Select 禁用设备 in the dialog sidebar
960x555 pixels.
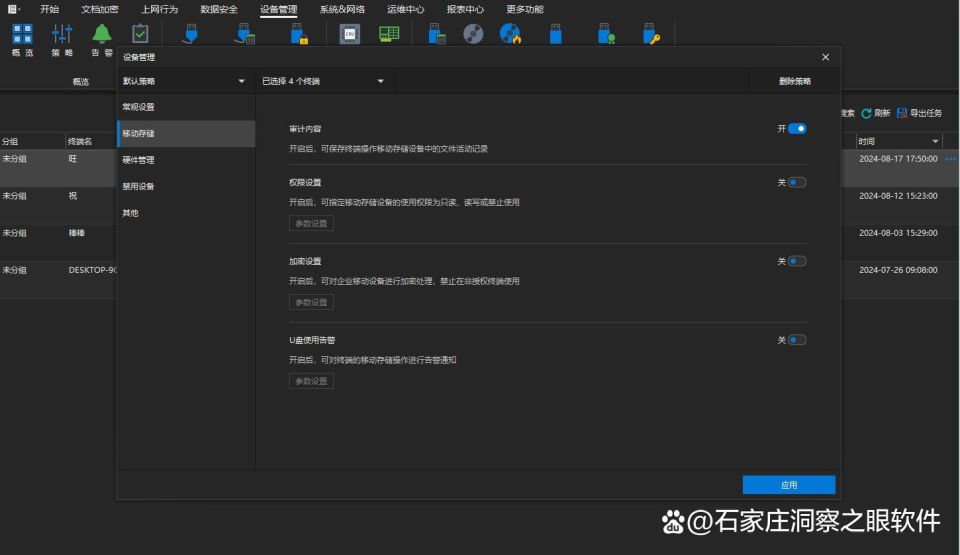click(x=186, y=186)
